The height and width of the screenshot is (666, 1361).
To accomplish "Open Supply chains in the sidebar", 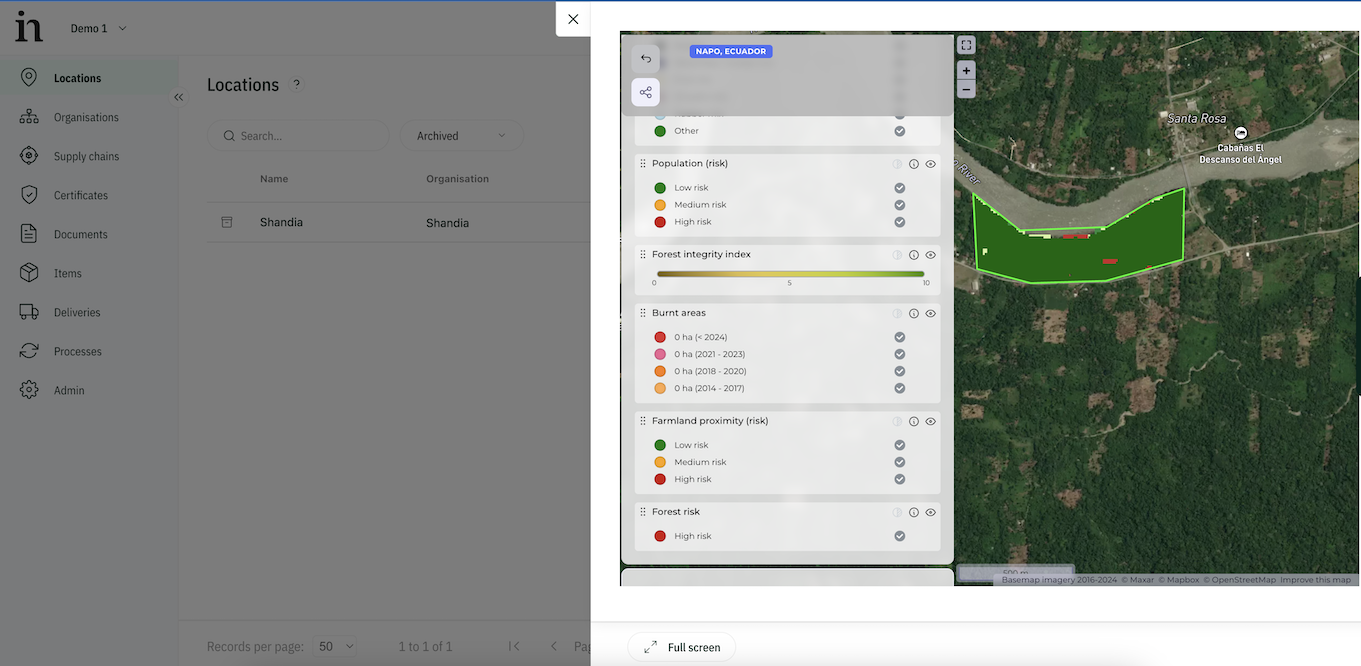I will point(89,156).
